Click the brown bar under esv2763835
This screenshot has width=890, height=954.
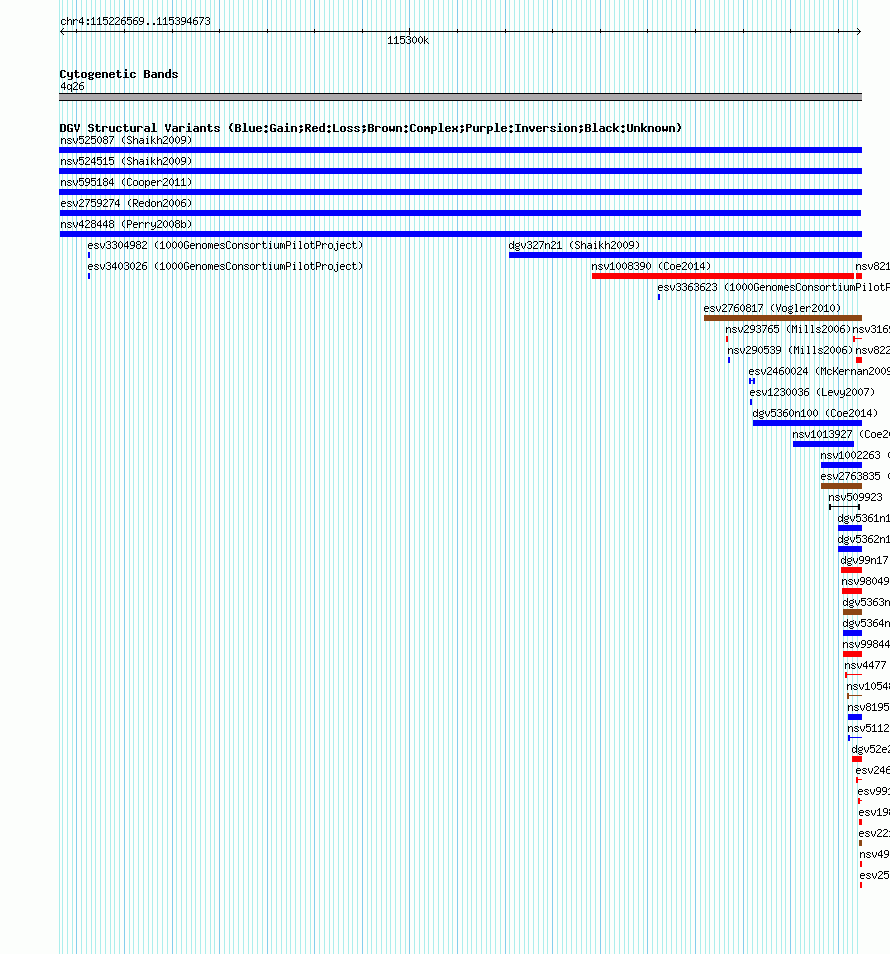click(841, 486)
